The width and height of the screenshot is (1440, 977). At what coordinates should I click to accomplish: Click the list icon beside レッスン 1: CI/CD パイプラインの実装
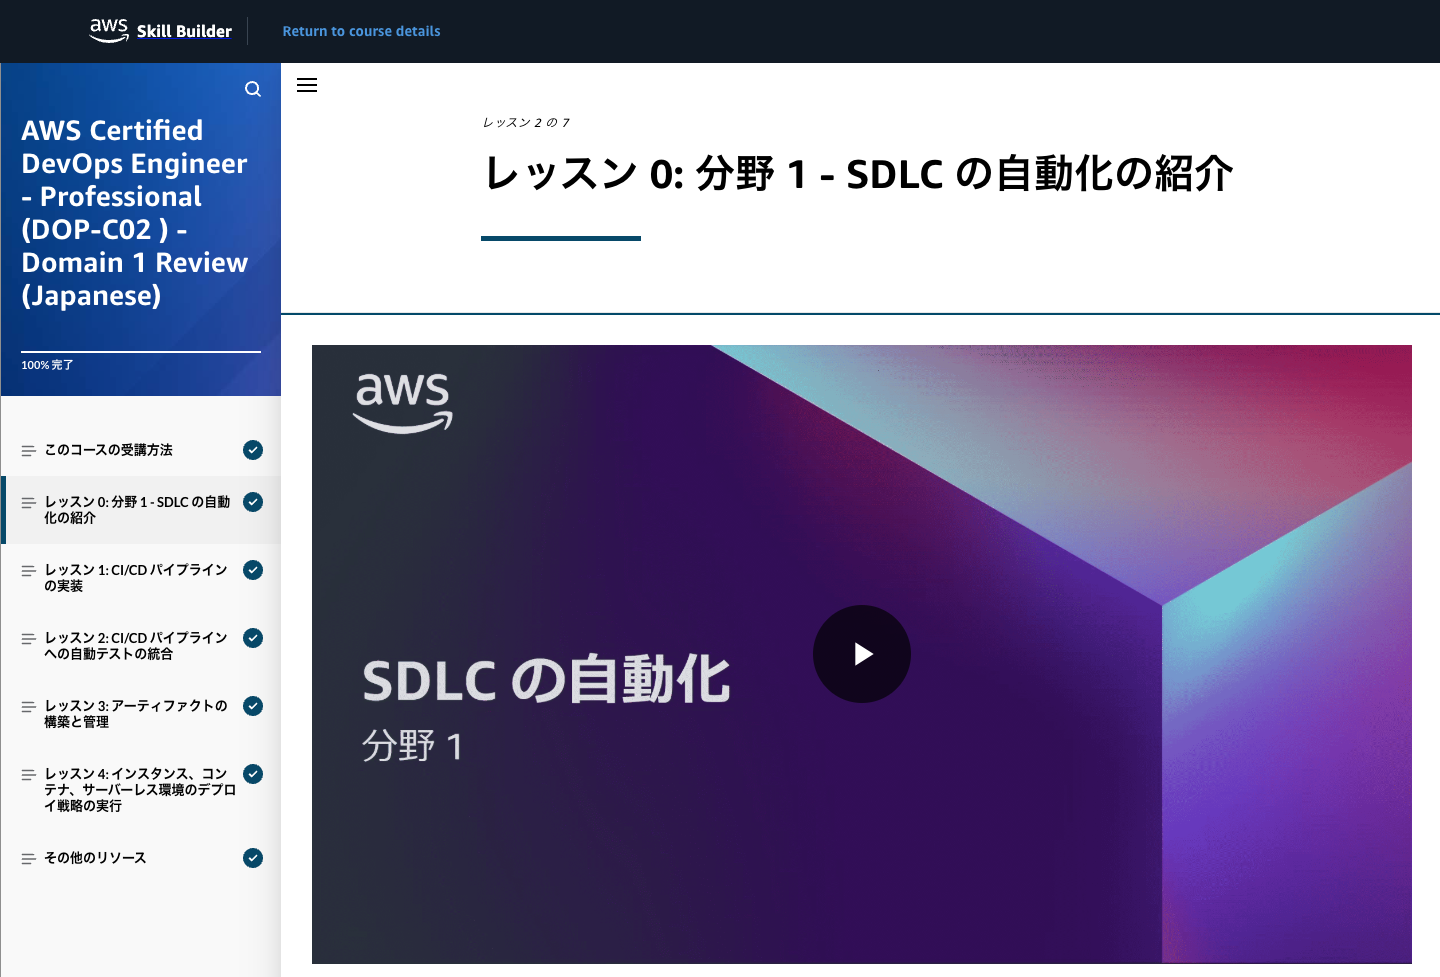click(27, 569)
